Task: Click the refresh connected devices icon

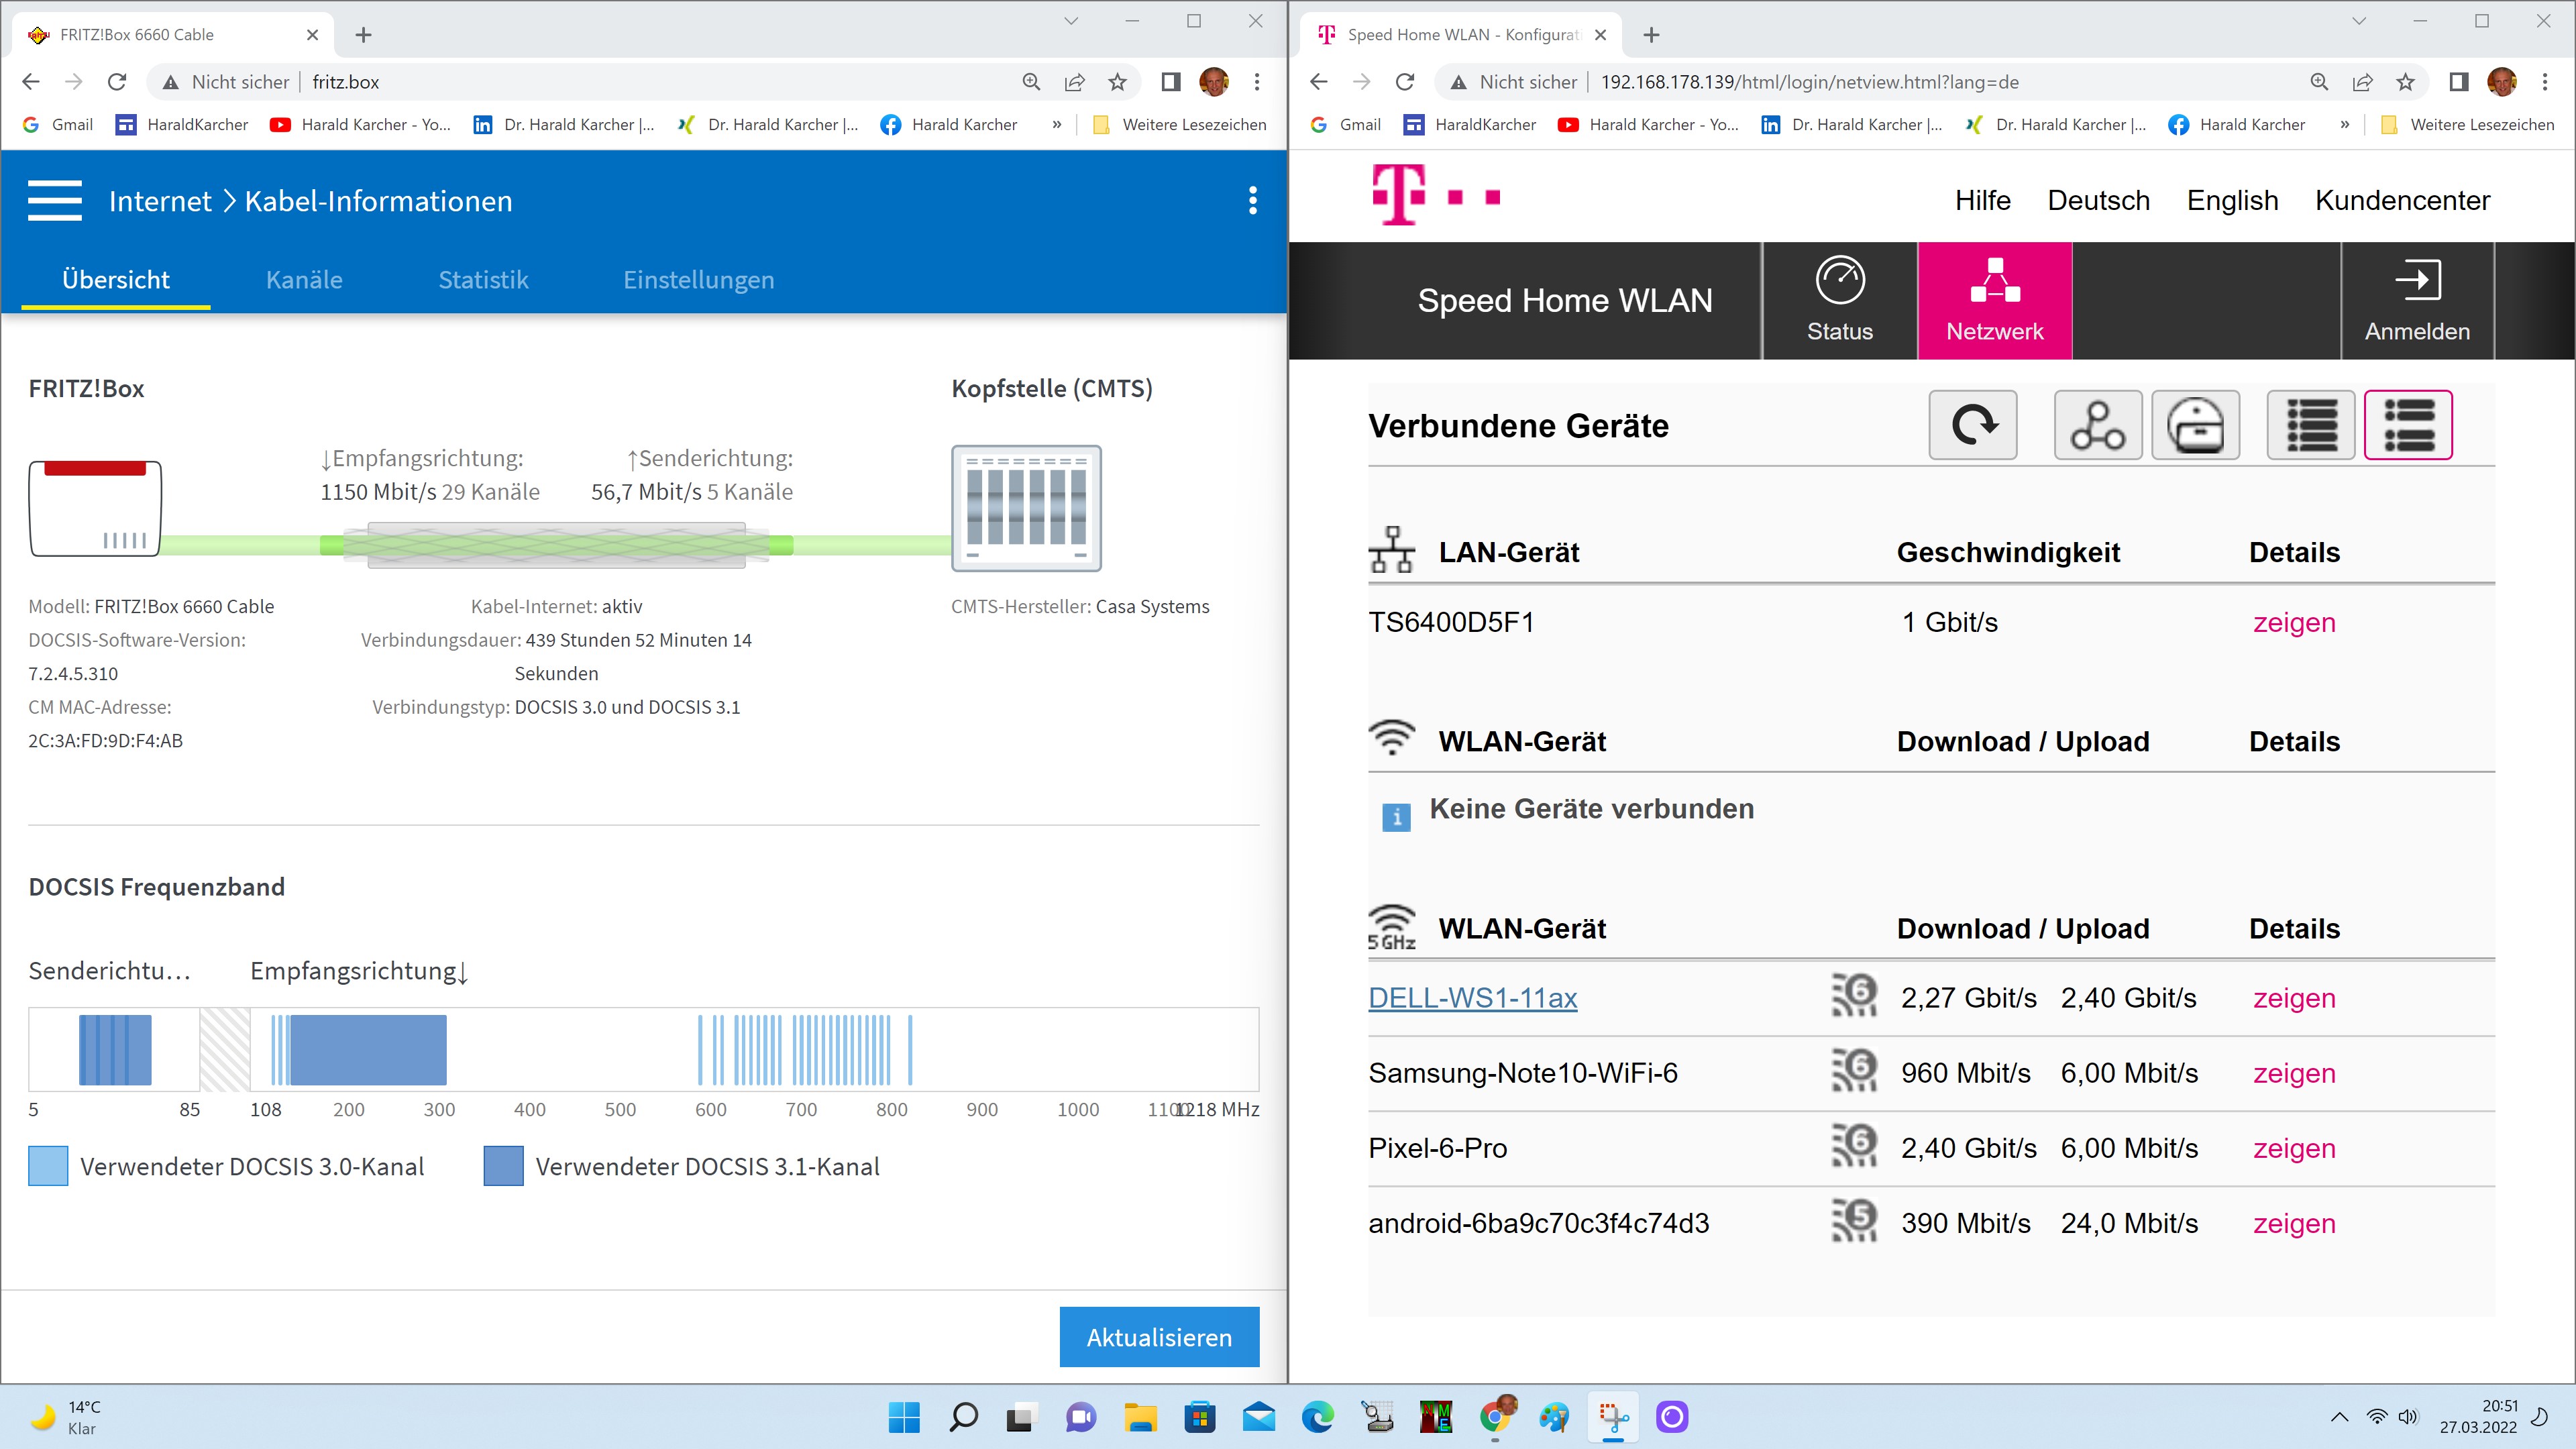Action: point(1972,425)
